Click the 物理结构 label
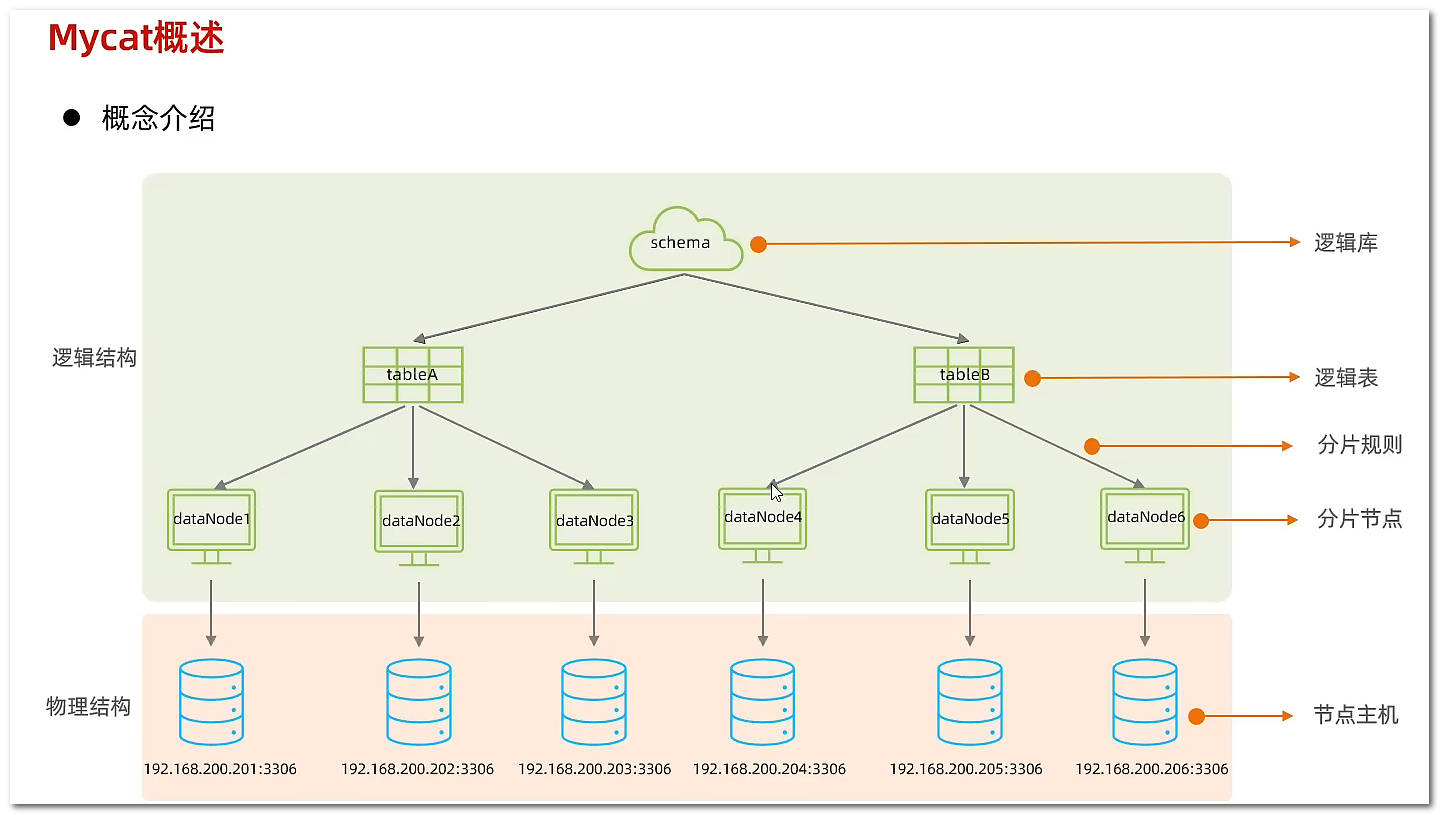This screenshot has height=815, width=1440. click(x=89, y=707)
